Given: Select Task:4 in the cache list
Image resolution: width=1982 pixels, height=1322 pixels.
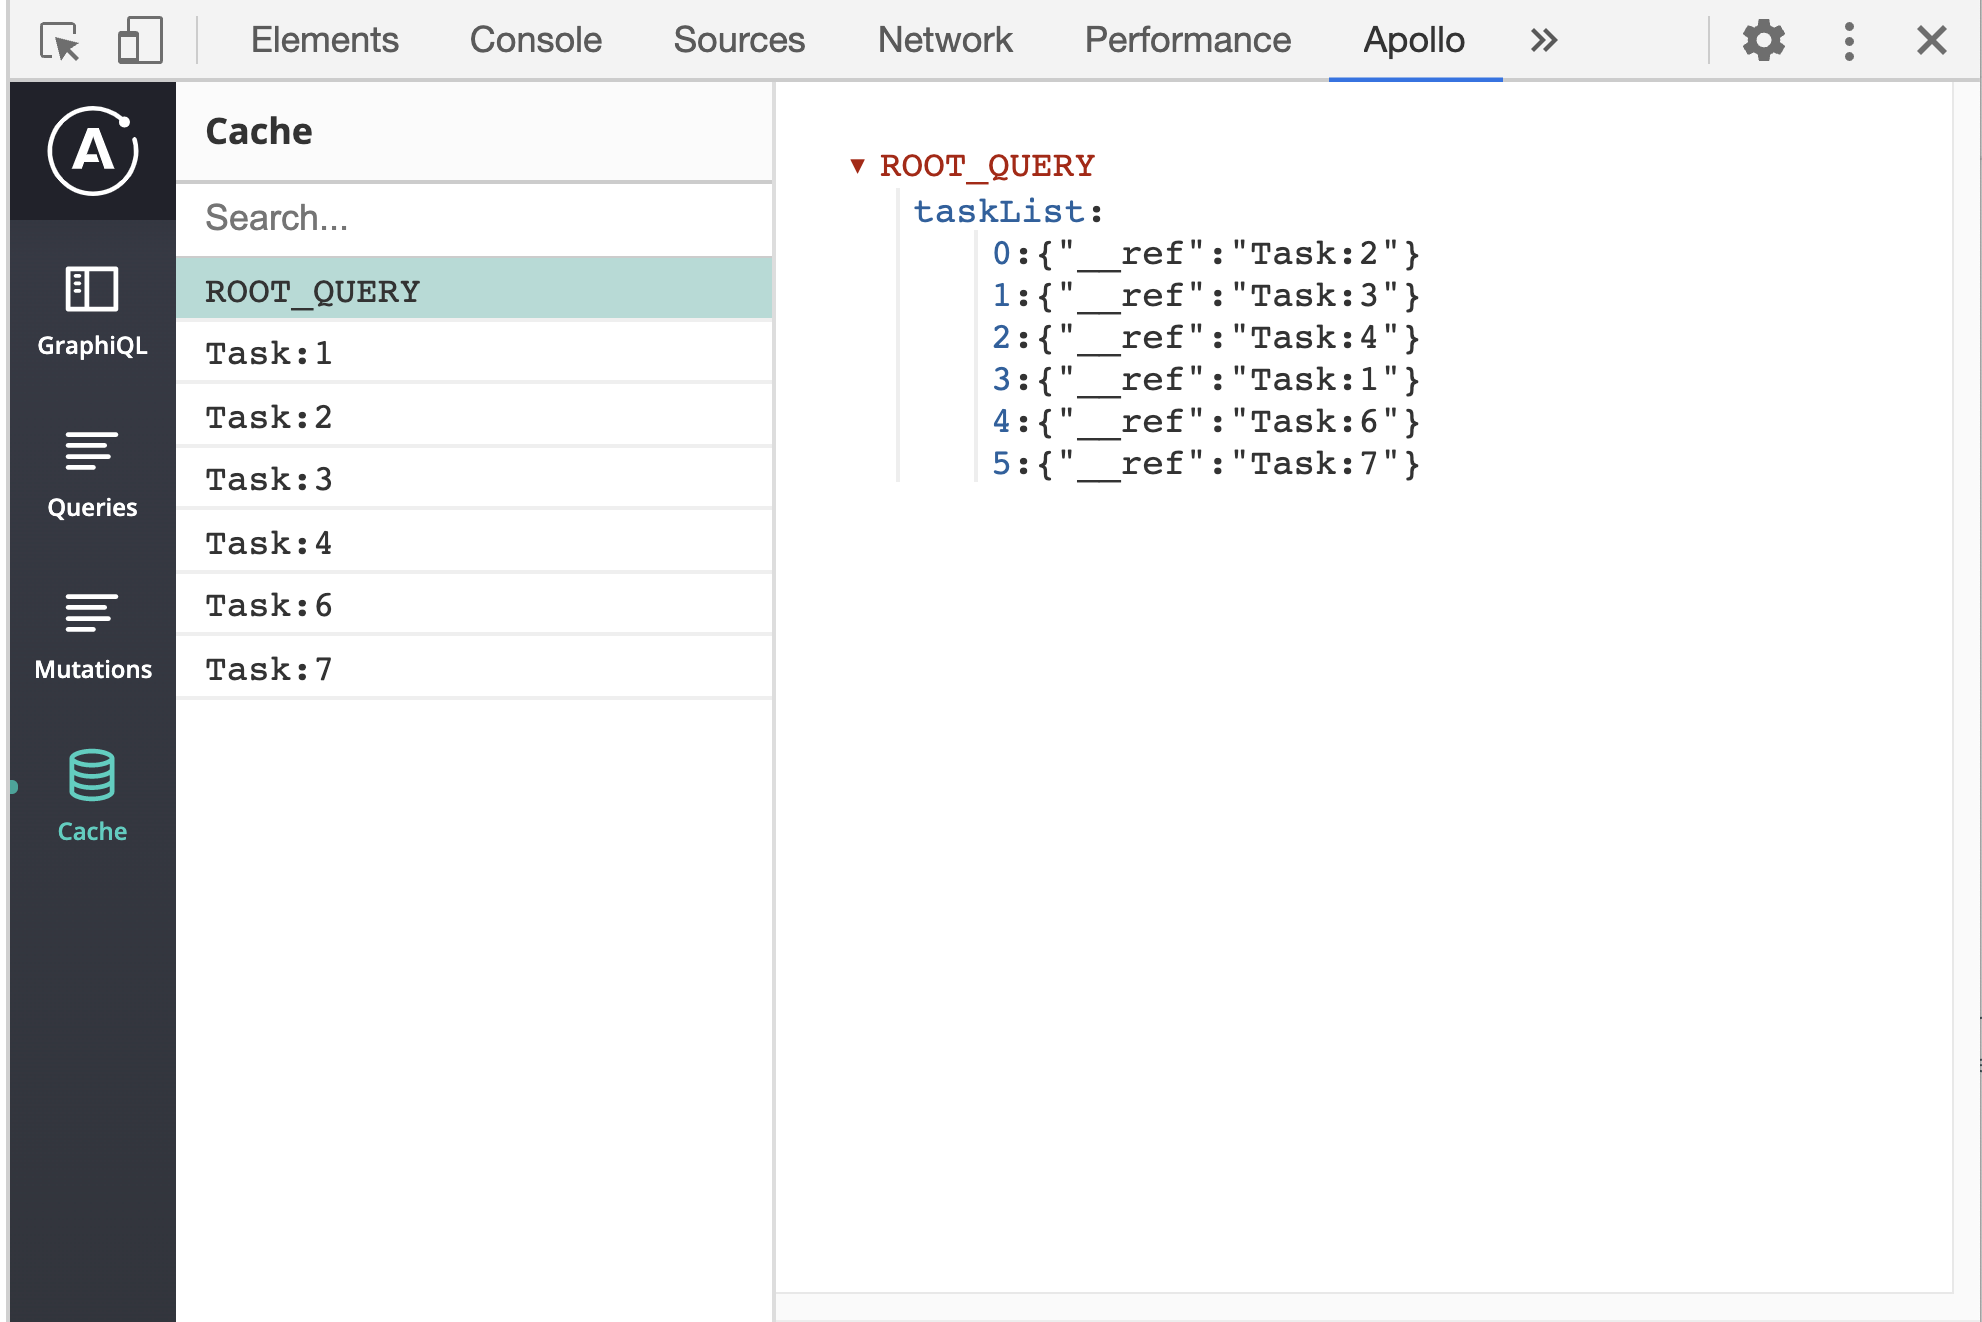Looking at the screenshot, I should tap(474, 542).
